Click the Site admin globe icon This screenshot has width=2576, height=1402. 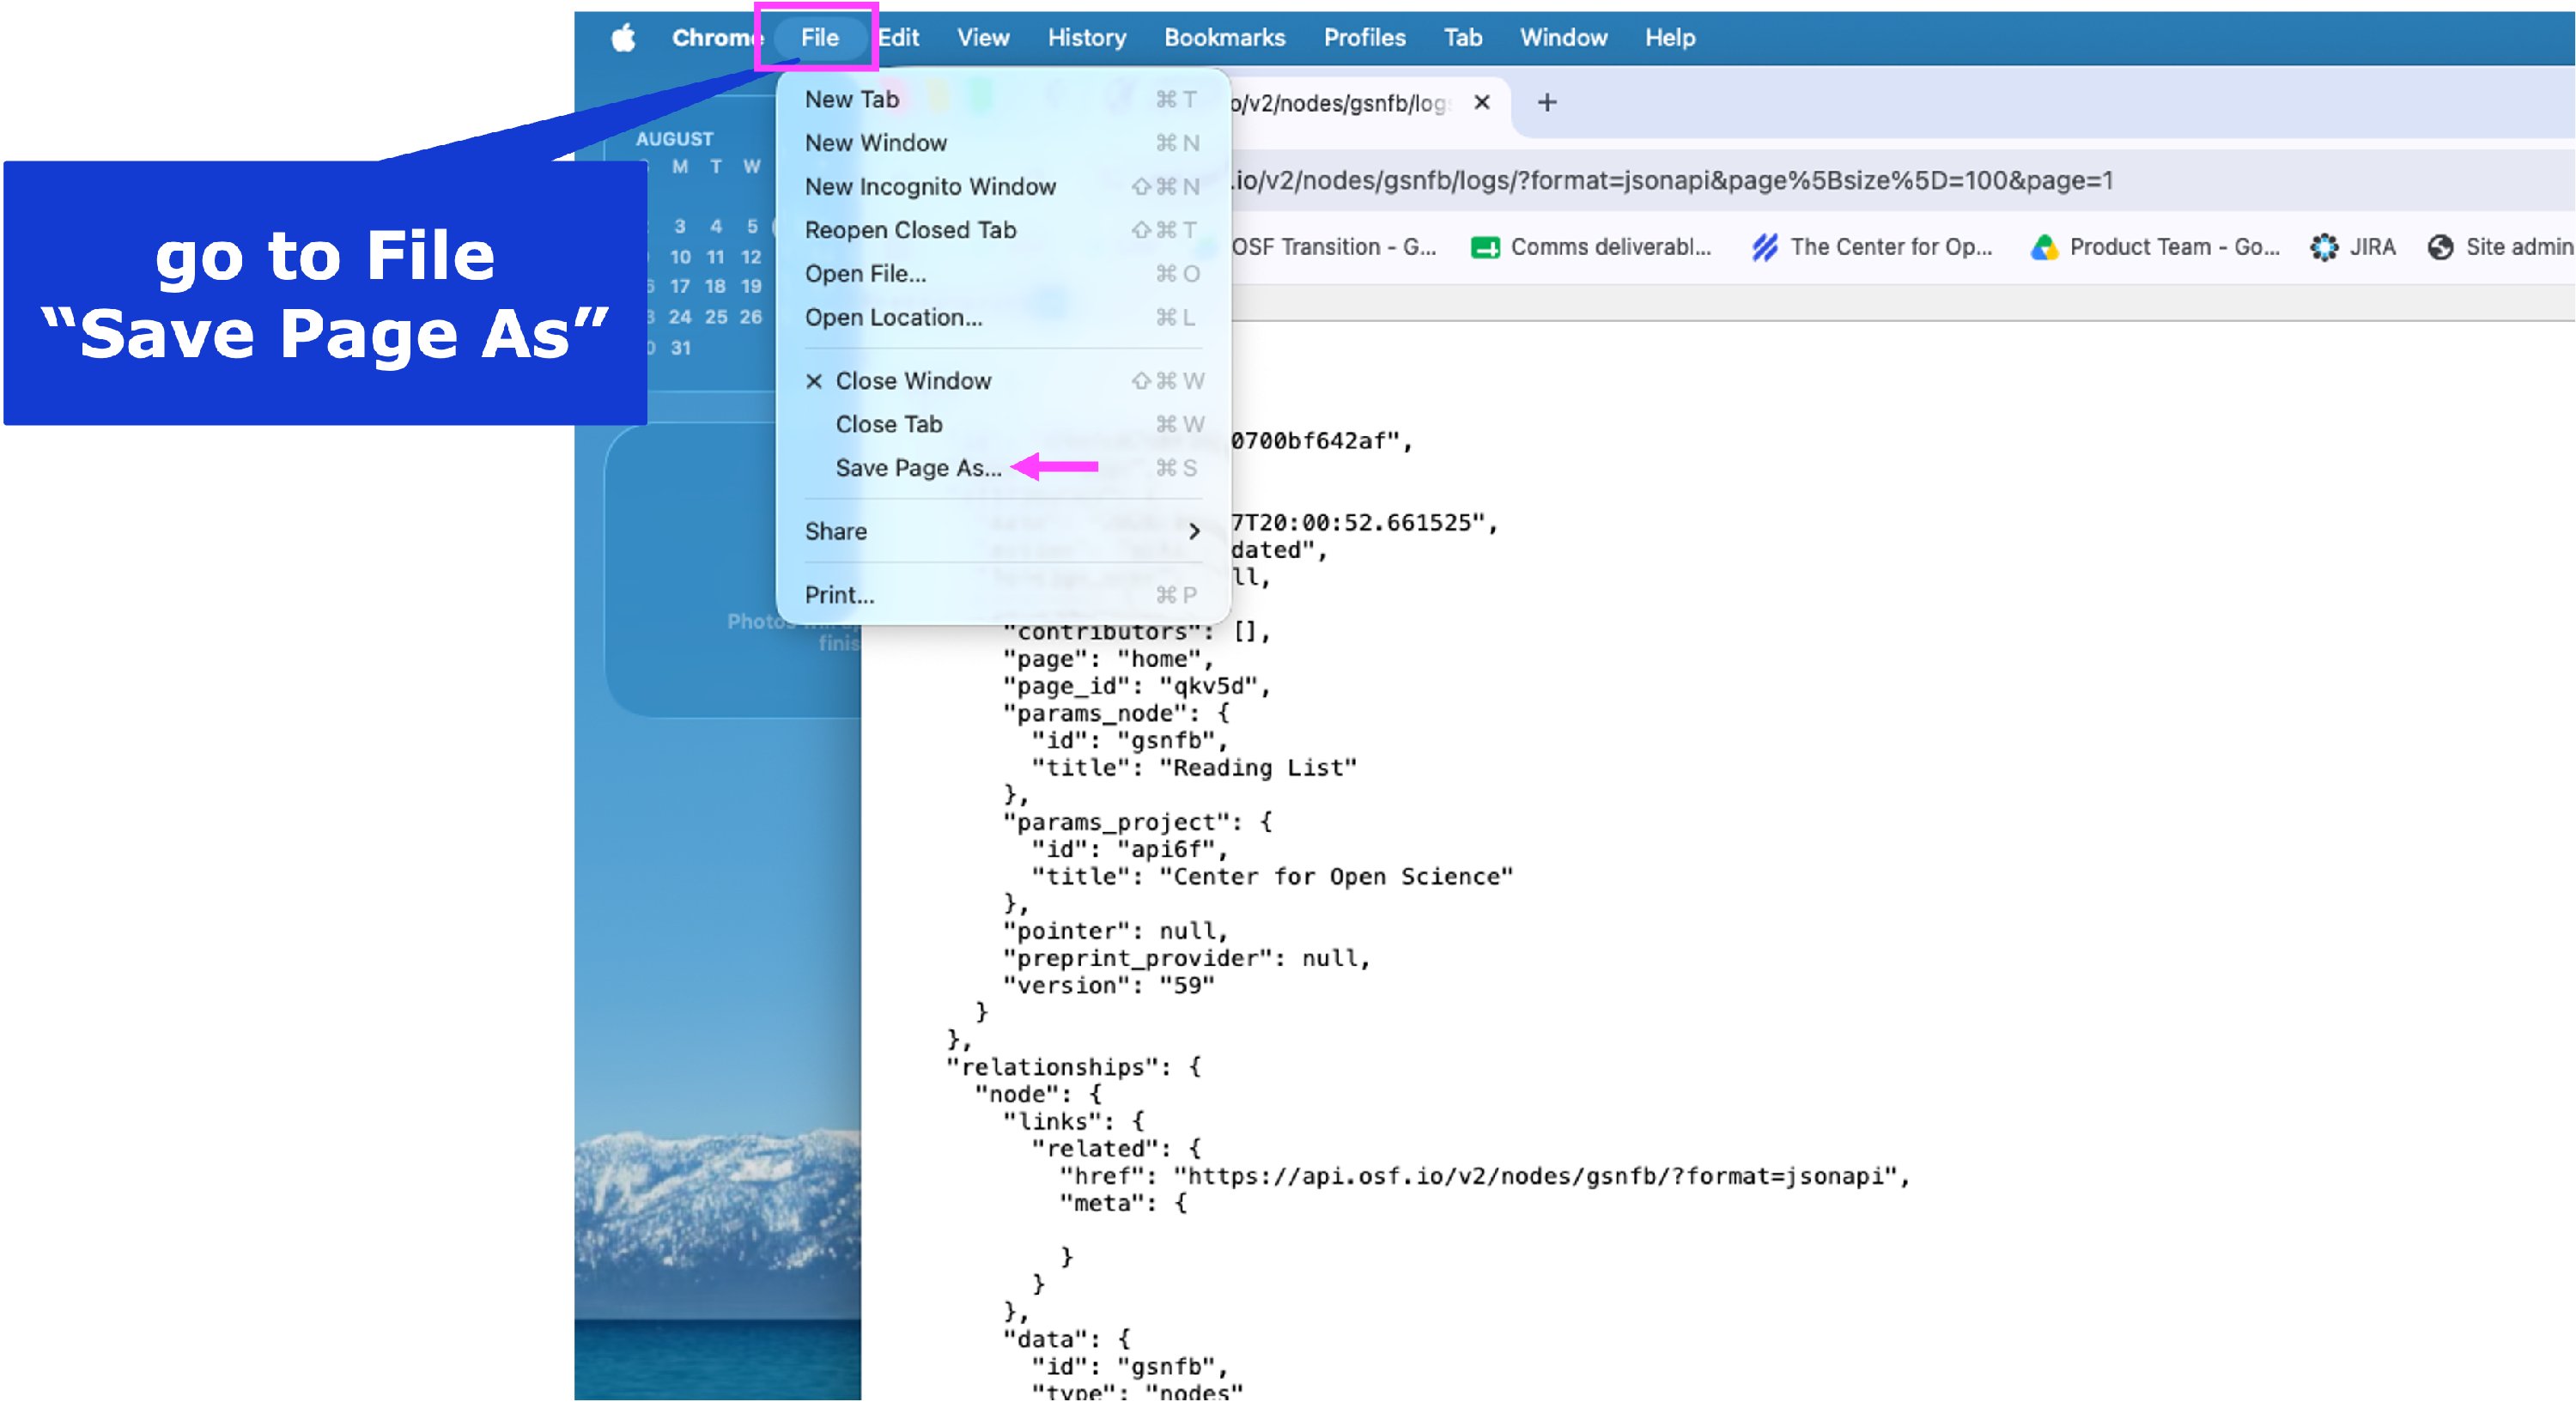pos(2441,248)
